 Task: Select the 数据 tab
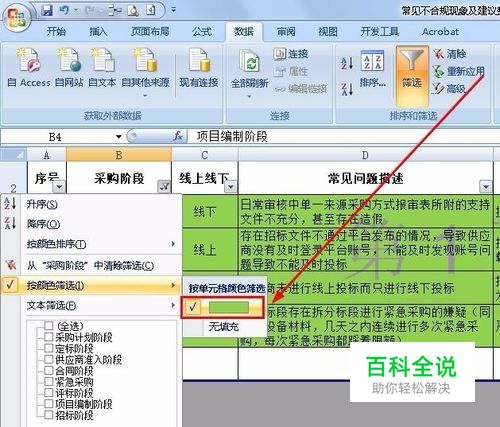pyautogui.click(x=244, y=32)
